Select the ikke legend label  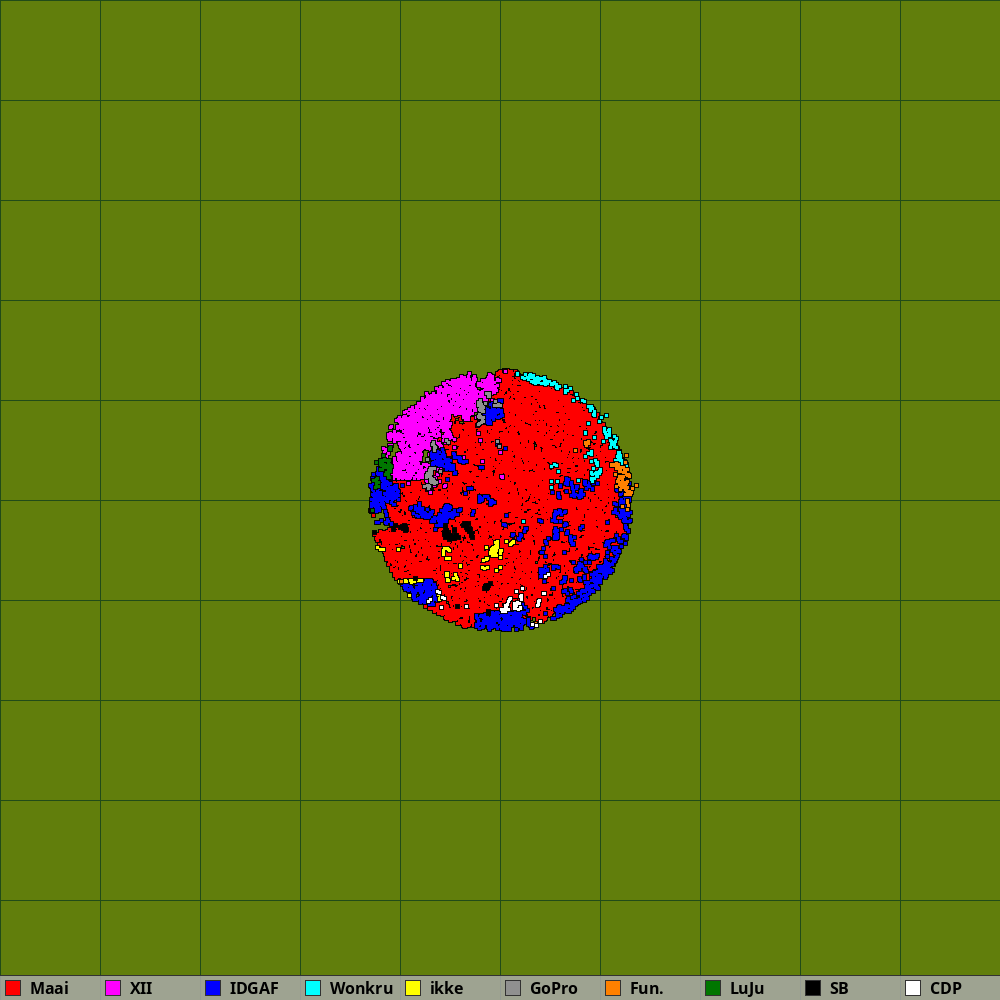click(x=446, y=988)
